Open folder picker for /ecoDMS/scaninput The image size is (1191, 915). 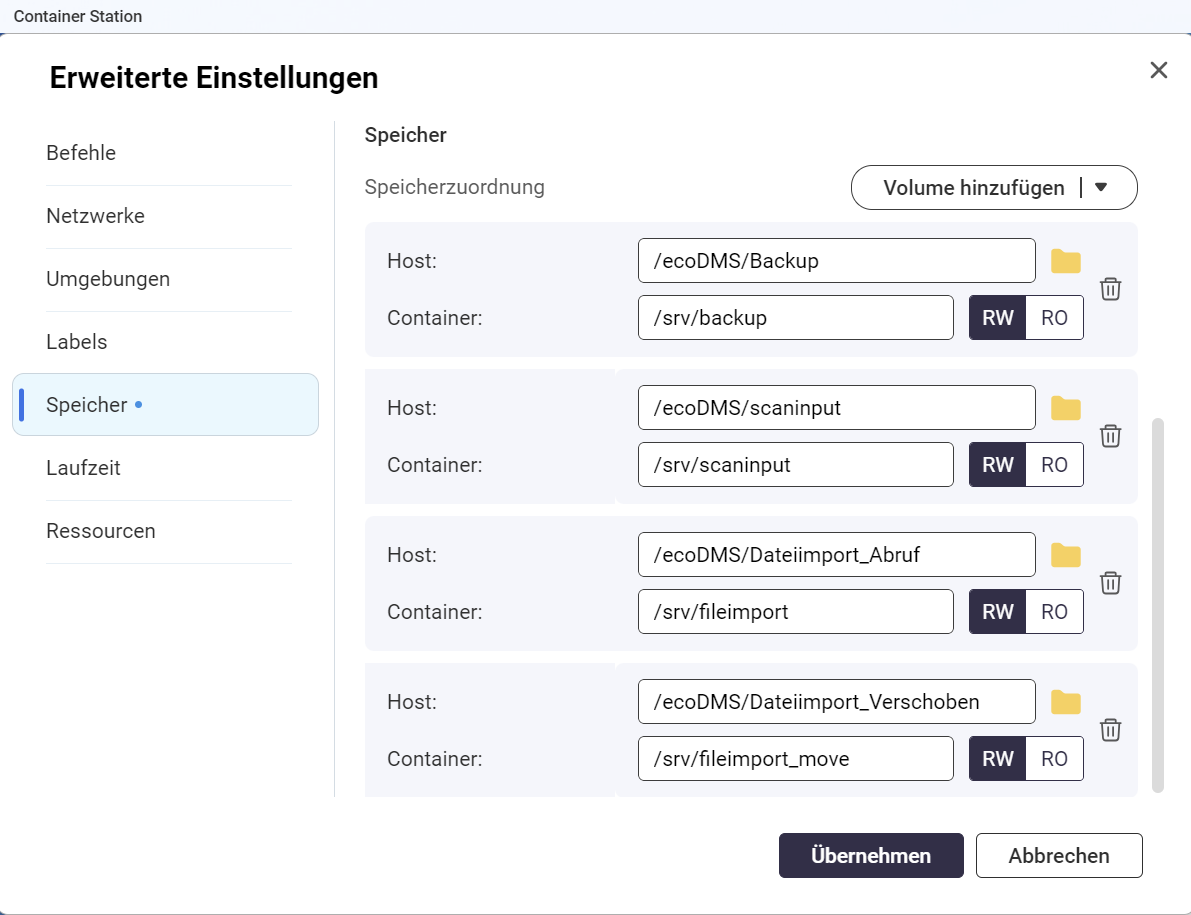pyautogui.click(x=1066, y=408)
